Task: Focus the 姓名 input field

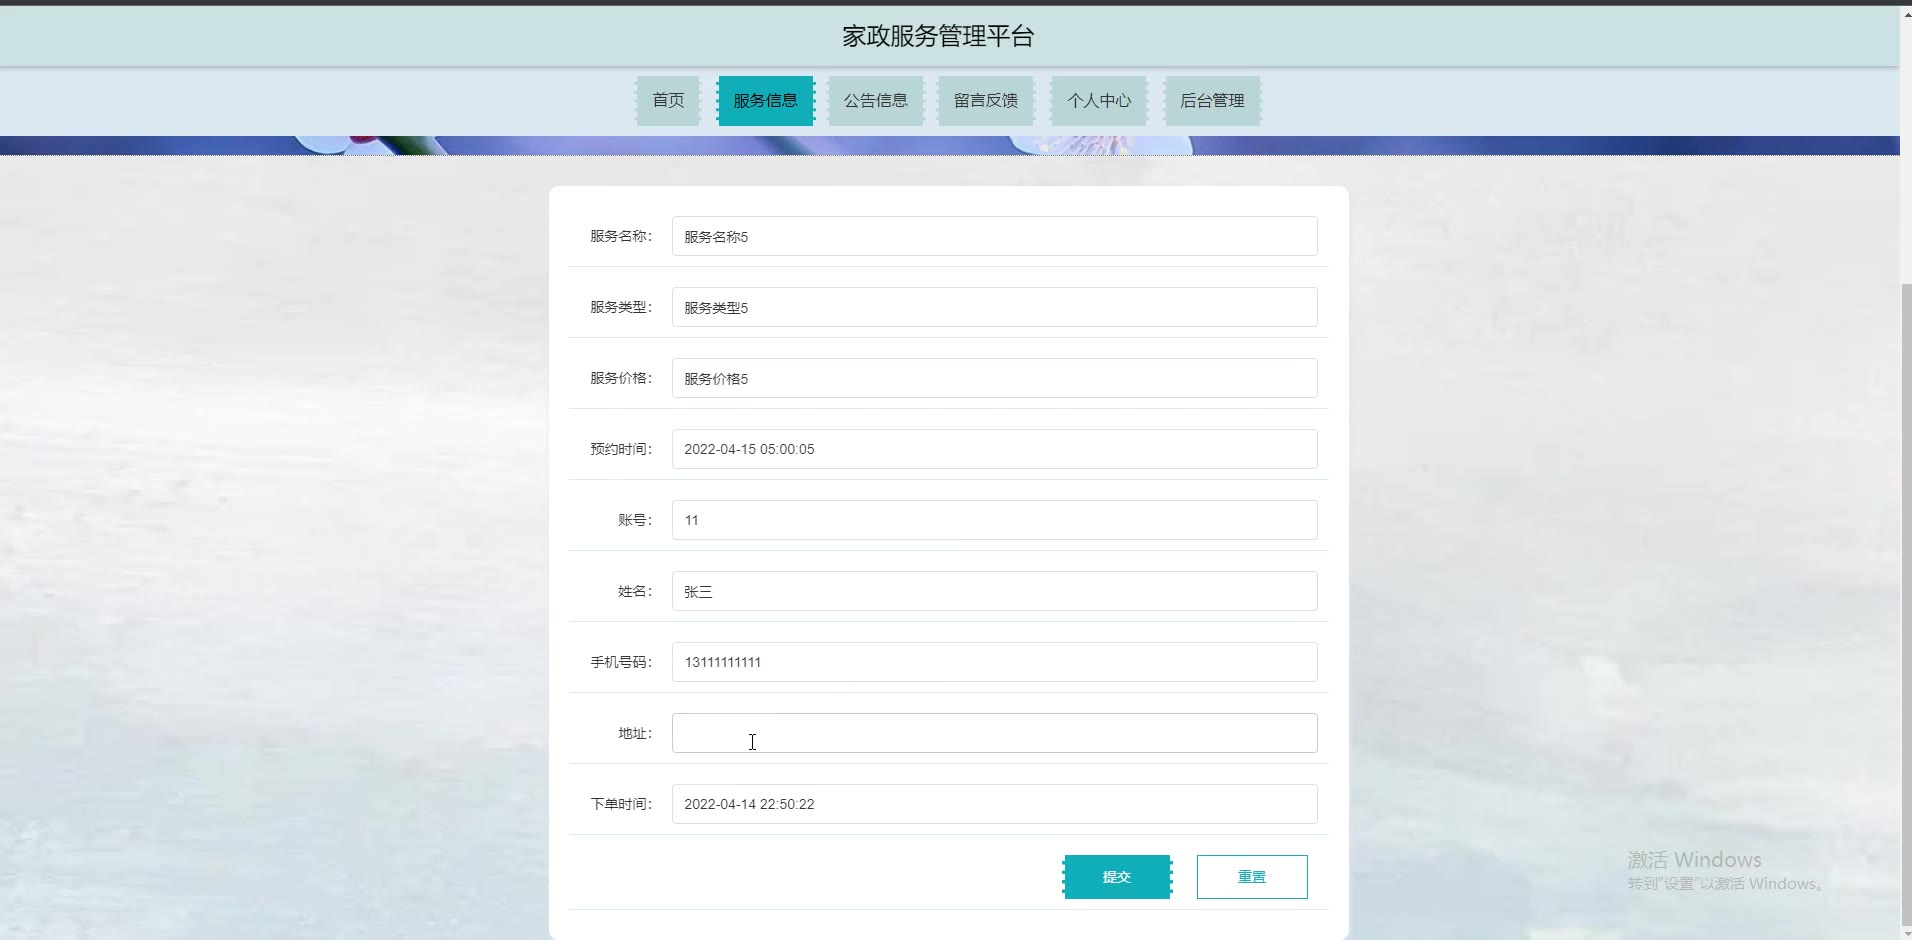Action: (x=994, y=592)
